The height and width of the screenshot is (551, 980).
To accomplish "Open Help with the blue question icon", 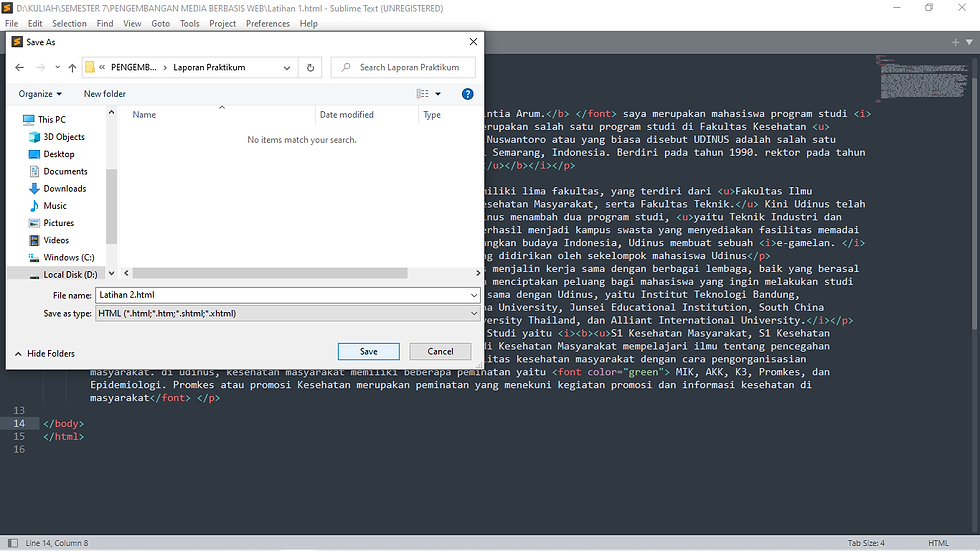I will pos(468,94).
